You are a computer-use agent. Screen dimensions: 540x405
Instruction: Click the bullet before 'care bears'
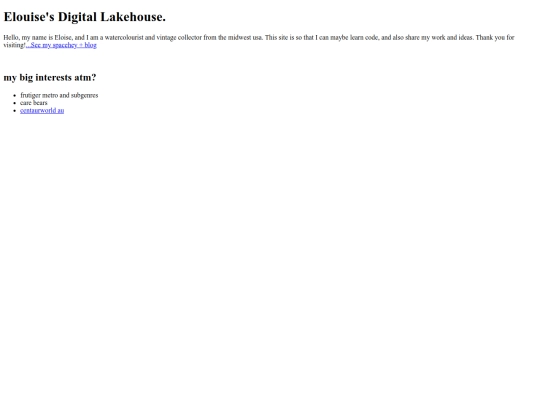click(x=14, y=103)
